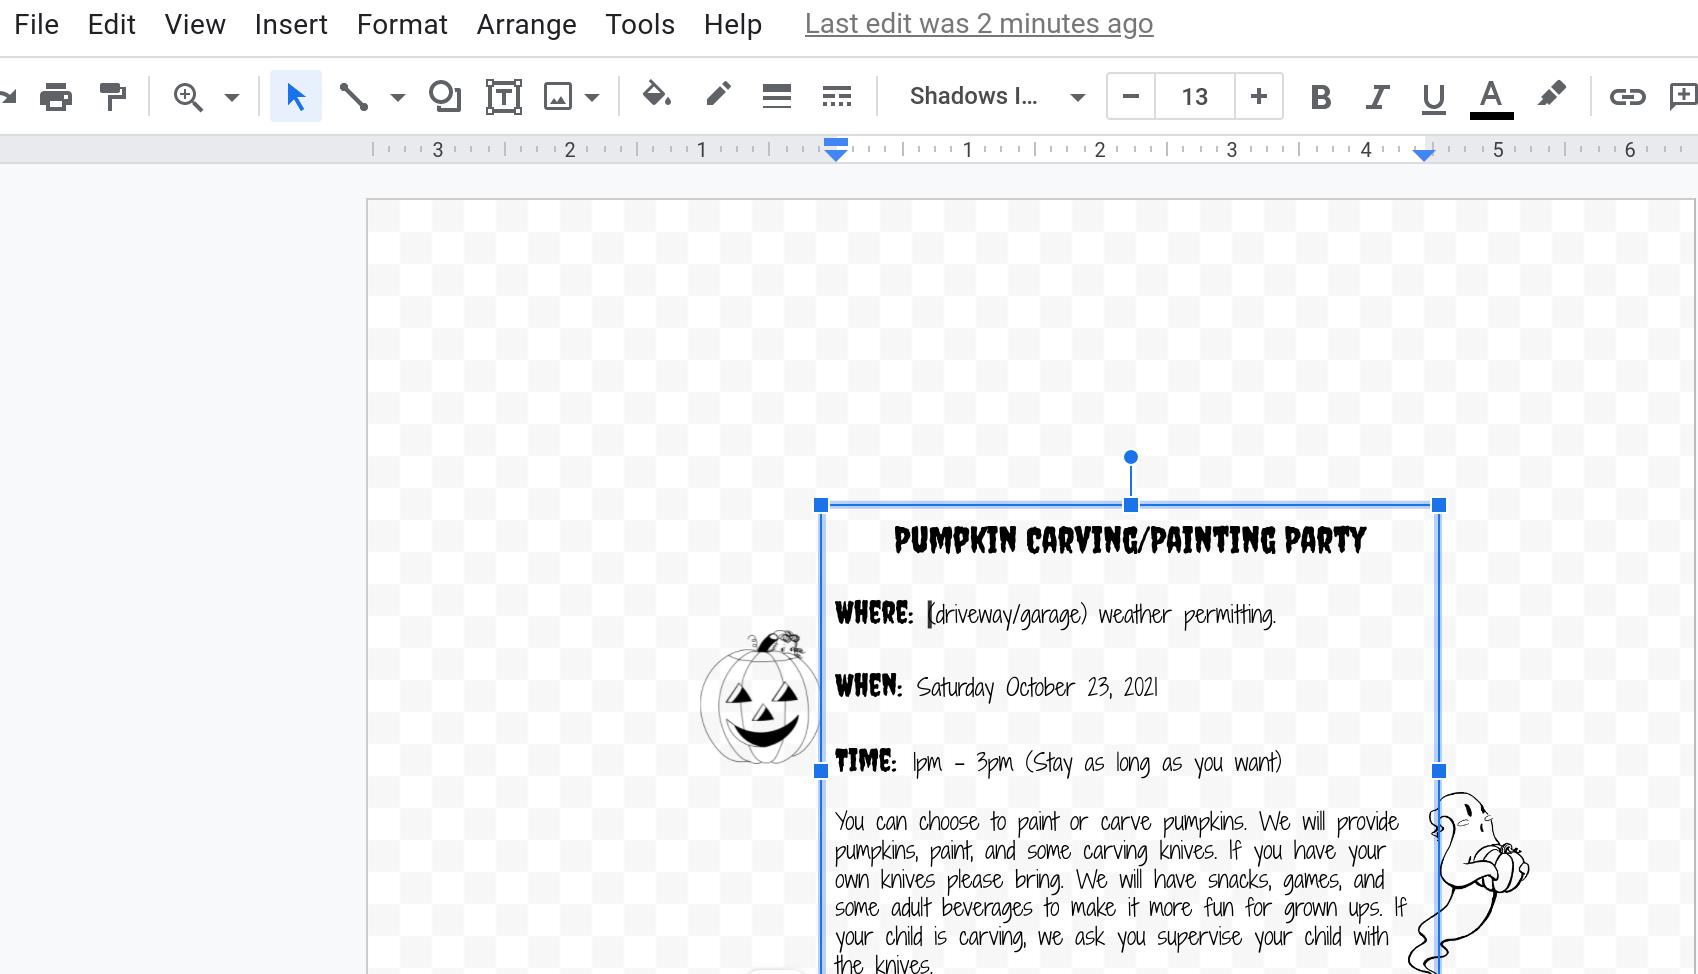Click the Zoom magnifier icon
The width and height of the screenshot is (1698, 974).
coord(188,97)
